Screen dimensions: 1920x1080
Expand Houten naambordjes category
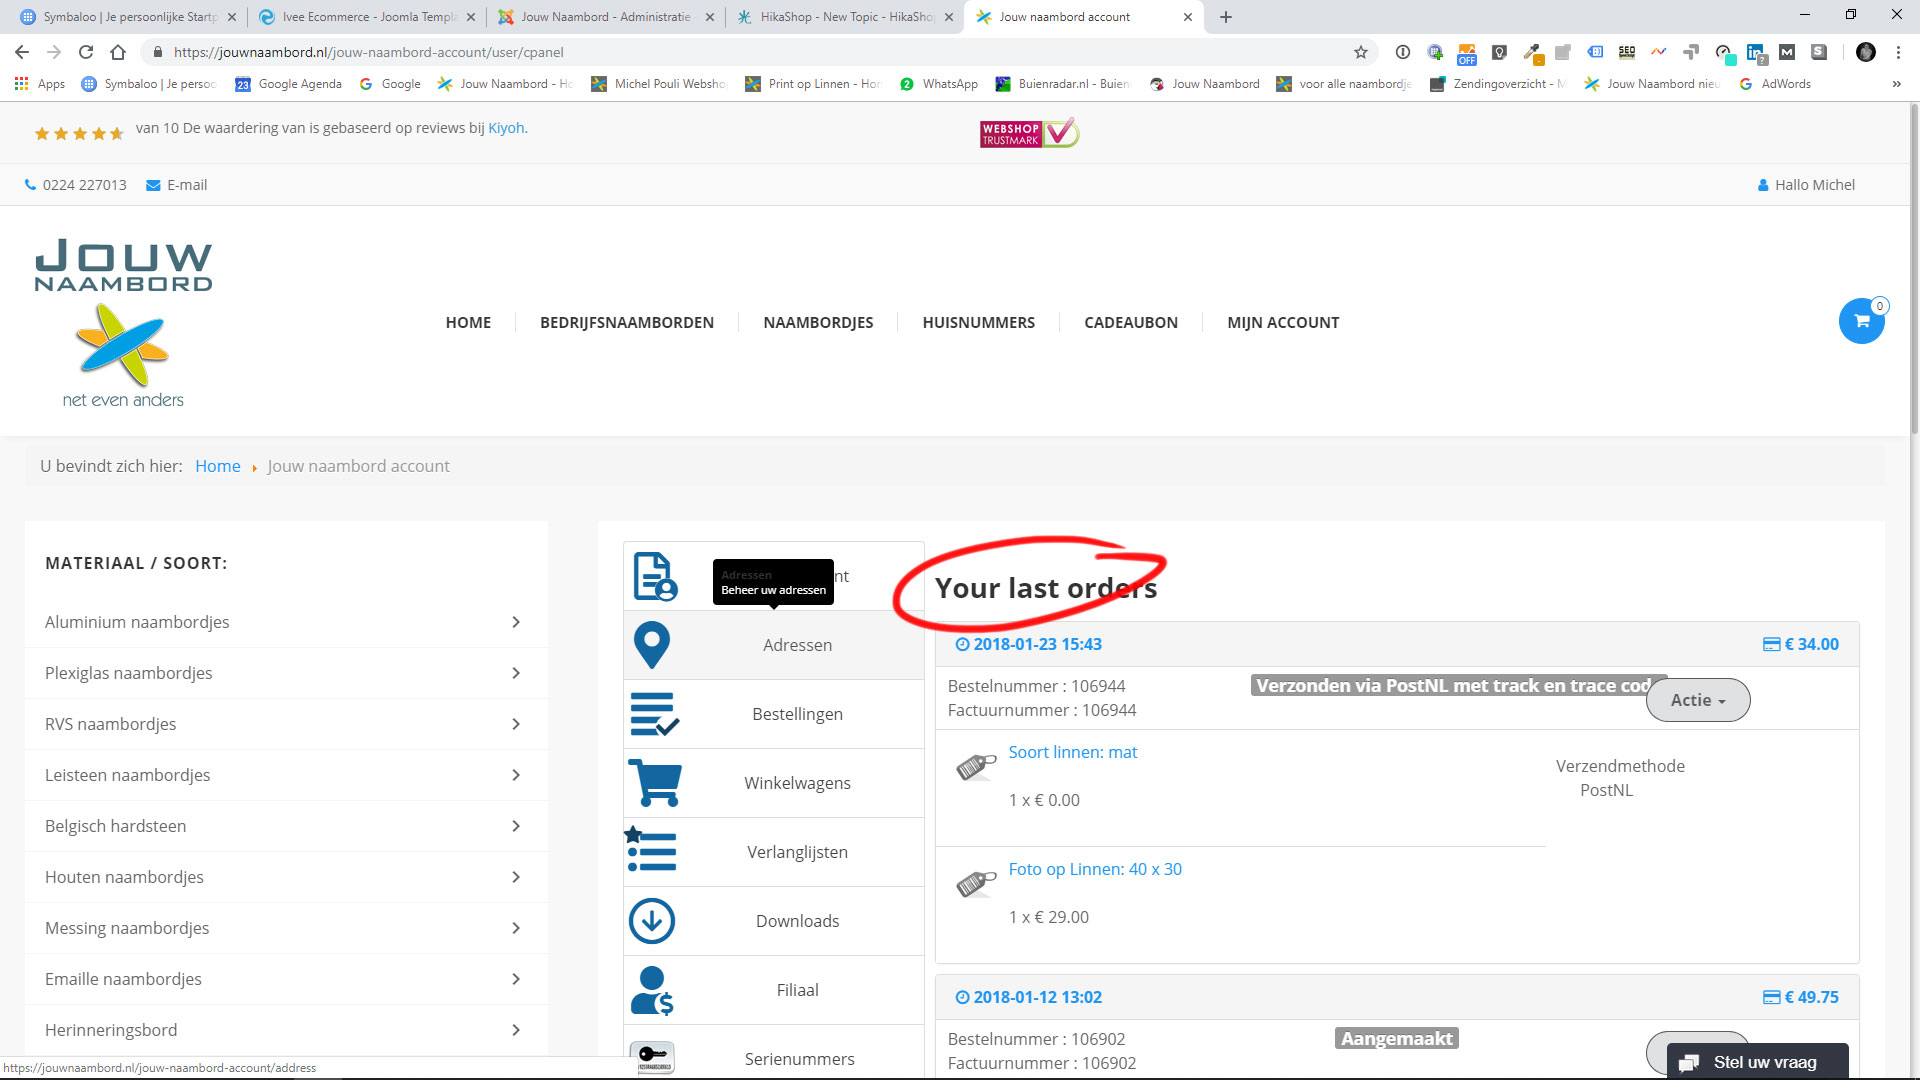516,877
